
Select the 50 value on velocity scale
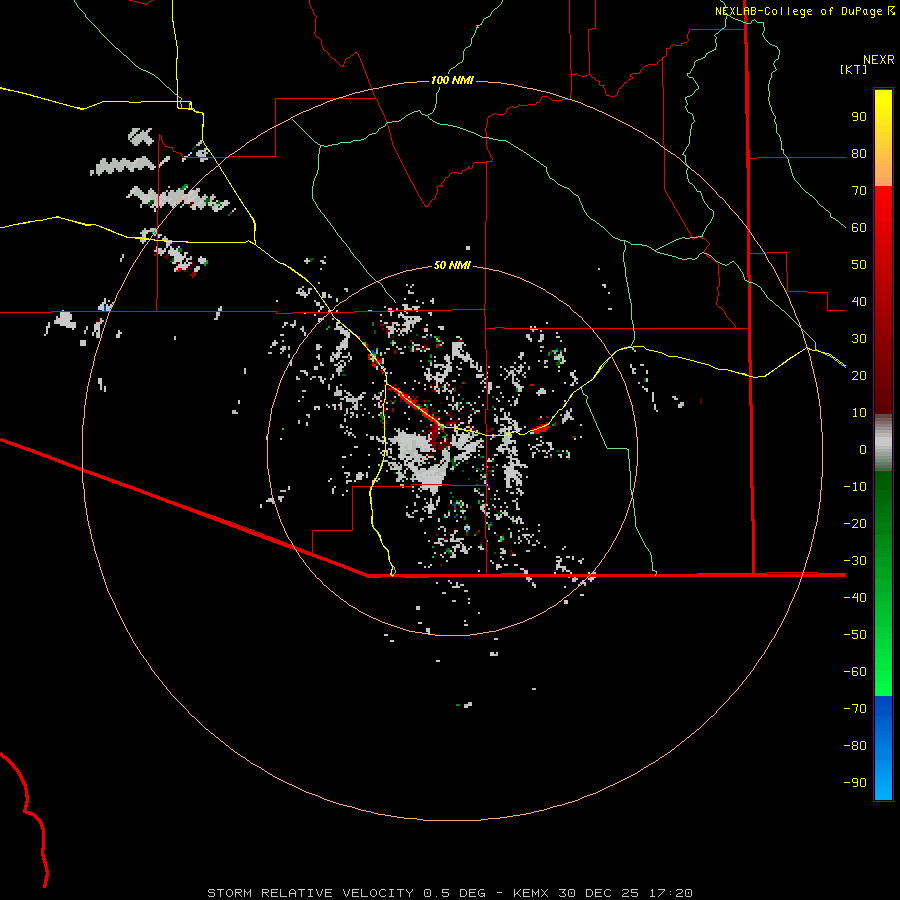859,265
